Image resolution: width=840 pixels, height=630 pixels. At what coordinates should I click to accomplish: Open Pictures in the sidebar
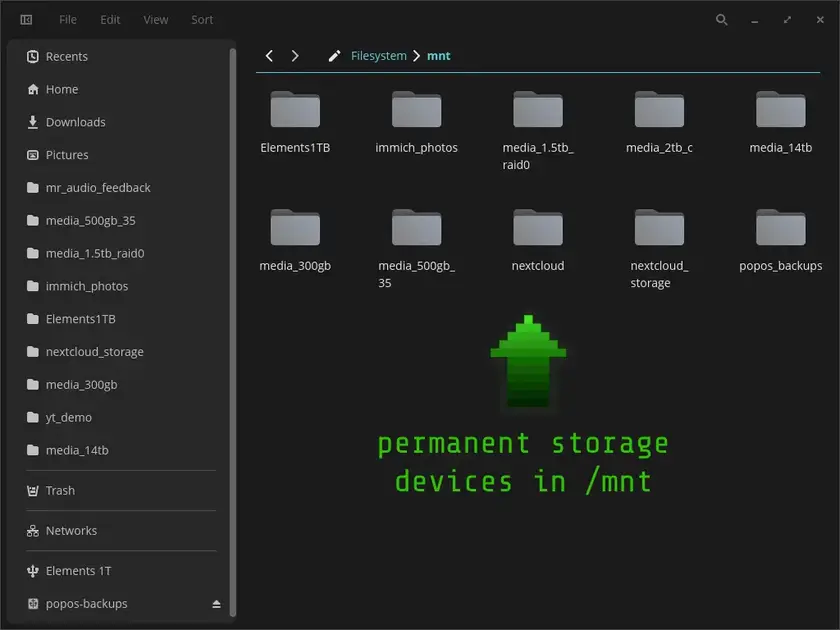pyautogui.click(x=122, y=155)
